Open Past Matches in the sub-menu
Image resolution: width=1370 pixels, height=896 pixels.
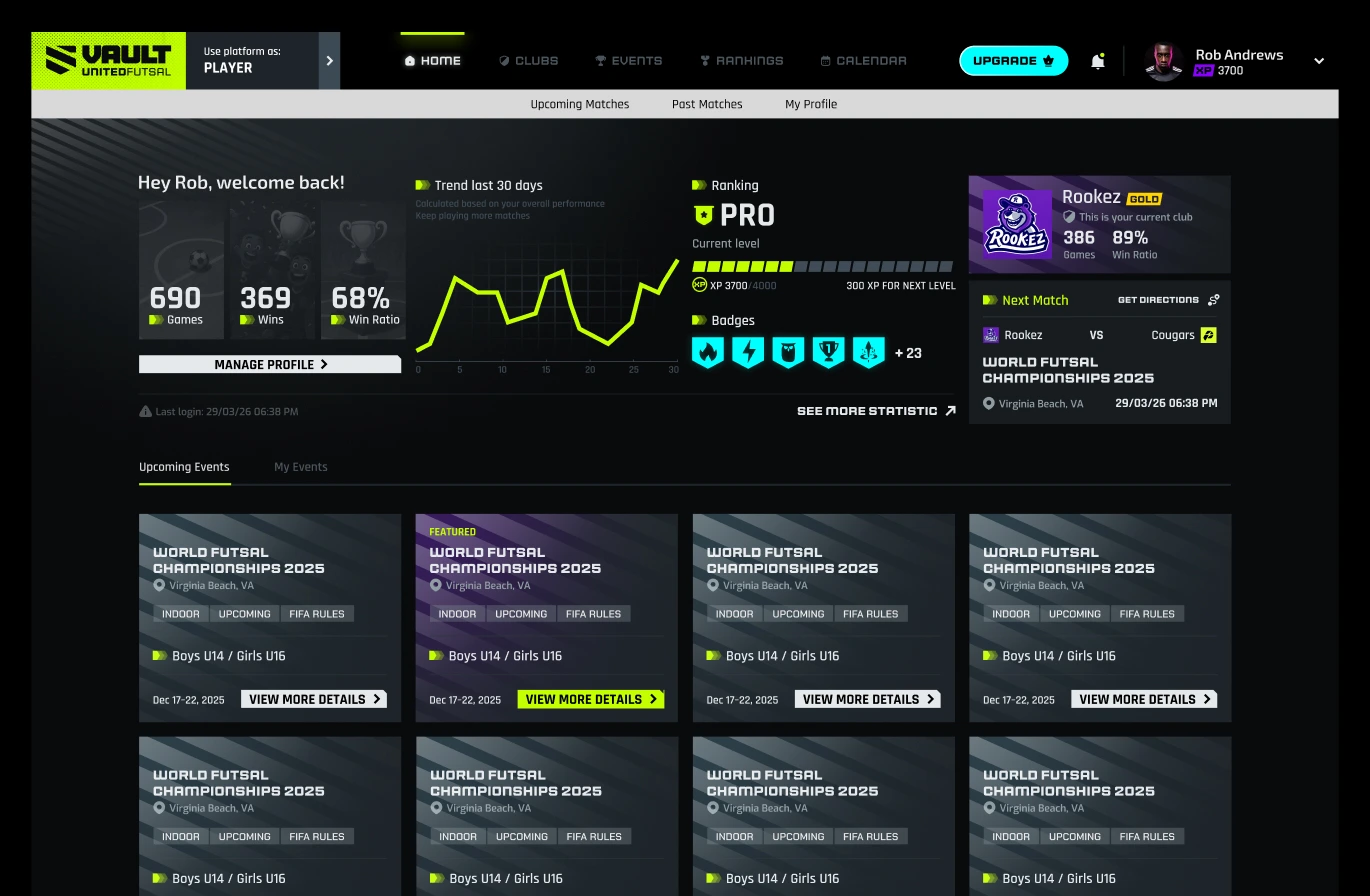point(707,104)
